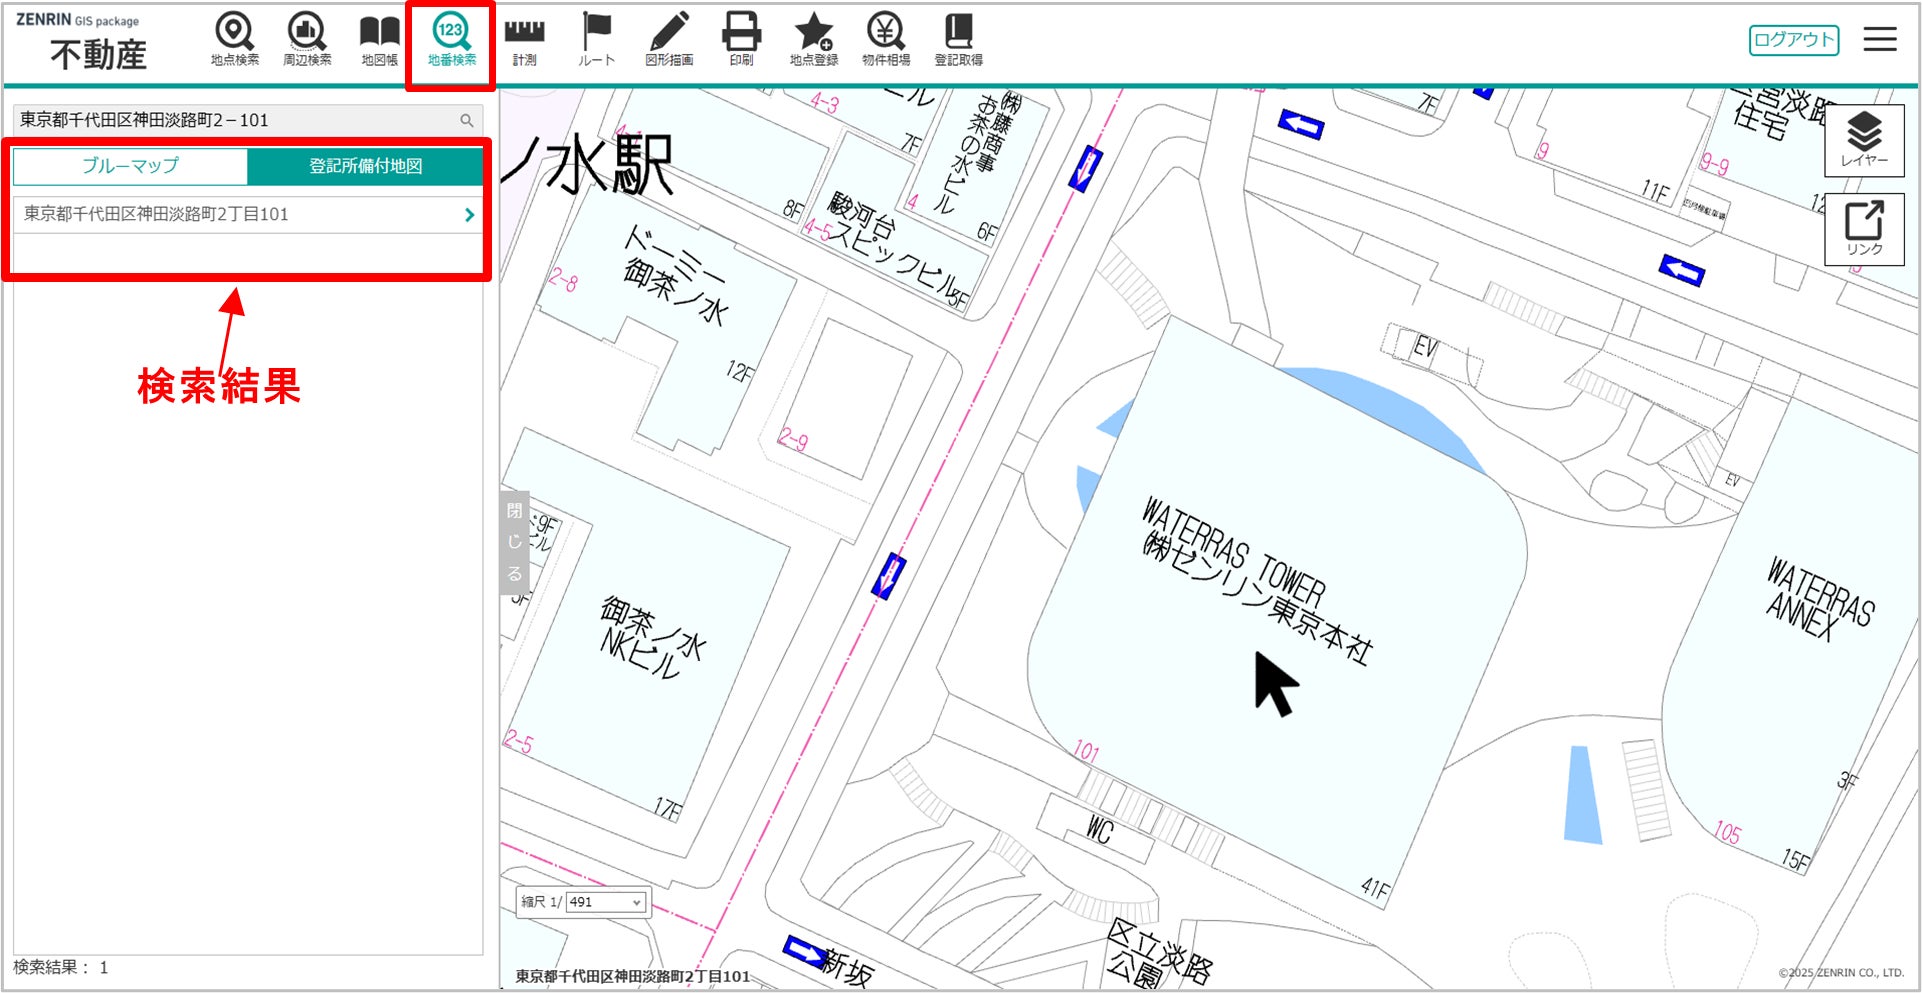Open the 地点検索 point search tool
The image size is (1922, 993).
(234, 40)
